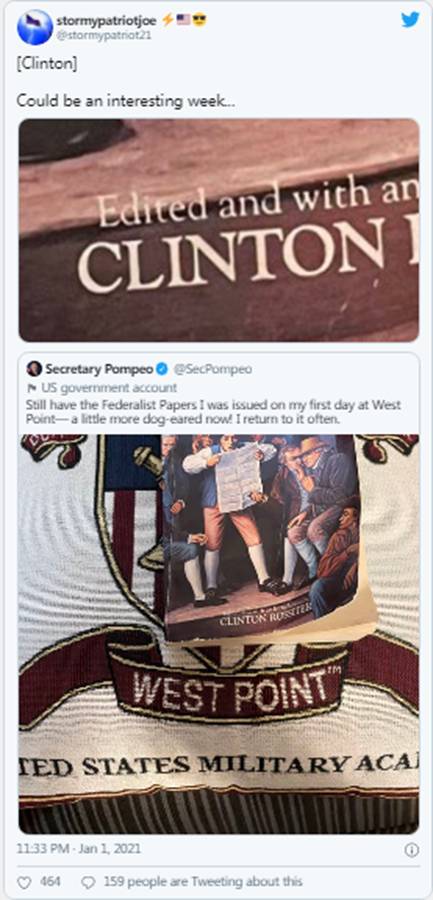Open the tweet info icon
Screen dimensions: 433x900
click(411, 849)
